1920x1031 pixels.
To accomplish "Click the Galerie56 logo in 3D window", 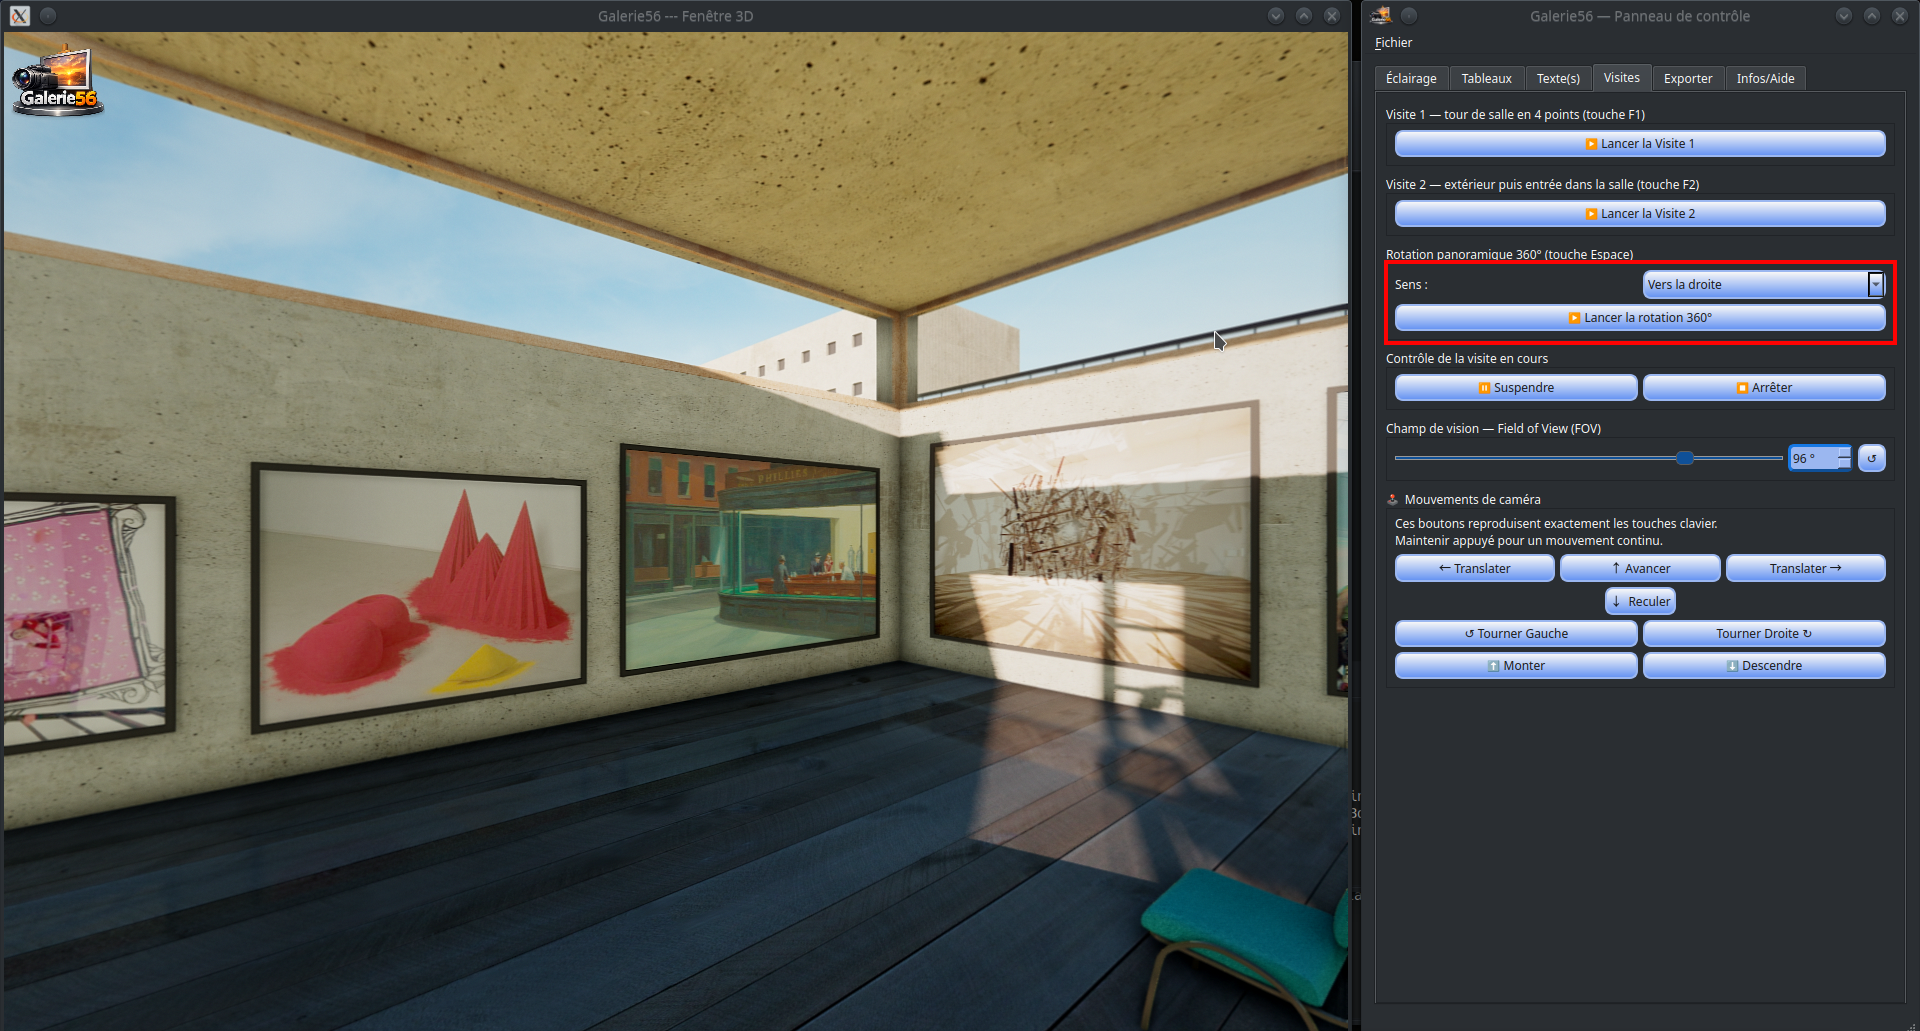I will (x=56, y=82).
